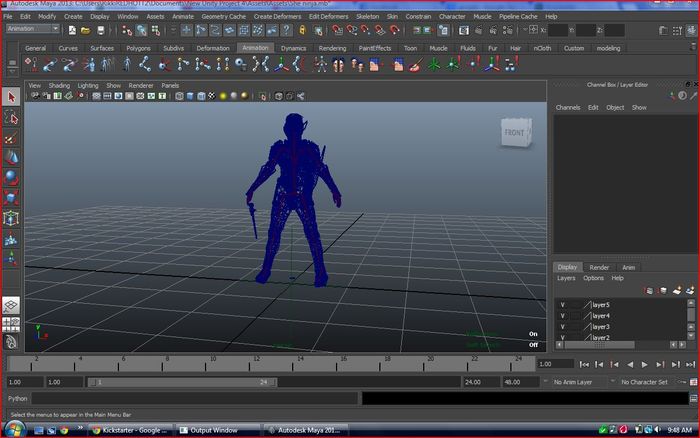Toggle visibility of layer4
The height and width of the screenshot is (438, 700).
tap(562, 316)
